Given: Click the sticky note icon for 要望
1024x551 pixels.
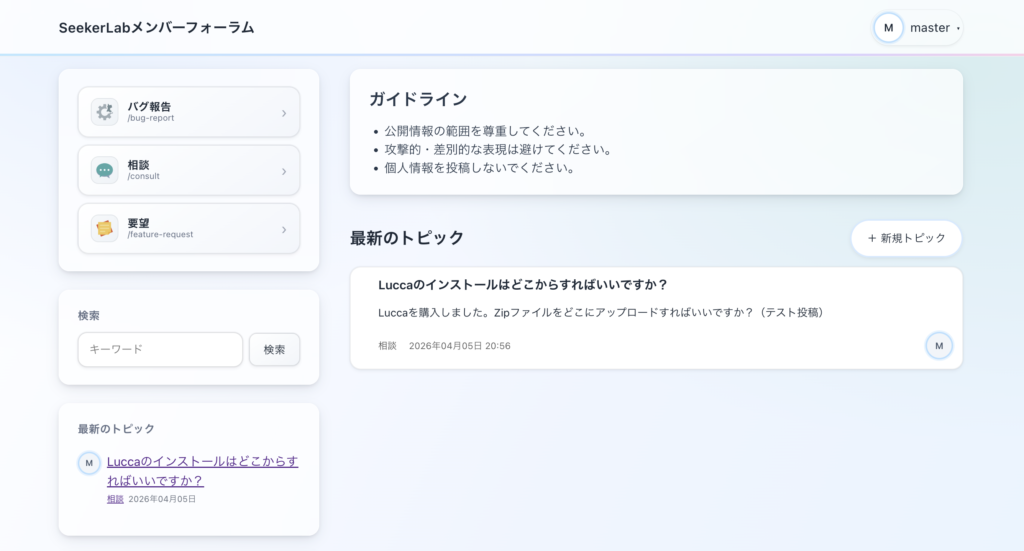Looking at the screenshot, I should coord(104,229).
